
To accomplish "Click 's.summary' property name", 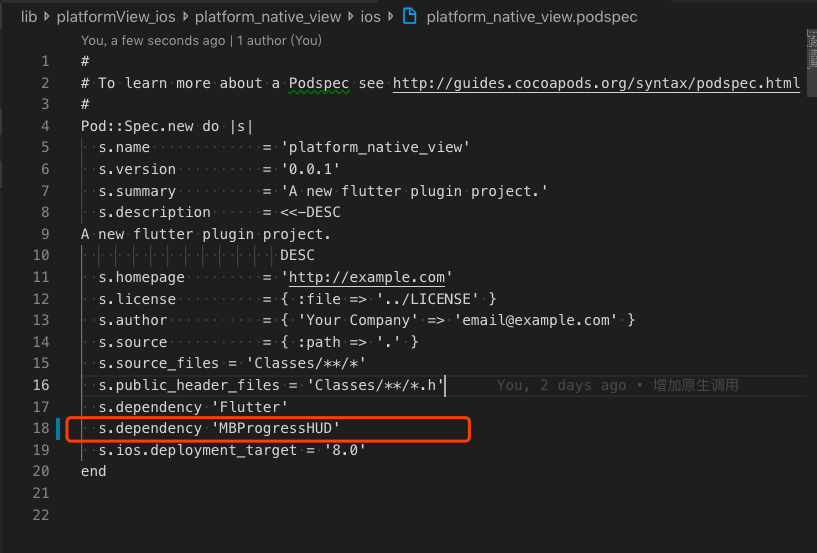I will point(137,191).
